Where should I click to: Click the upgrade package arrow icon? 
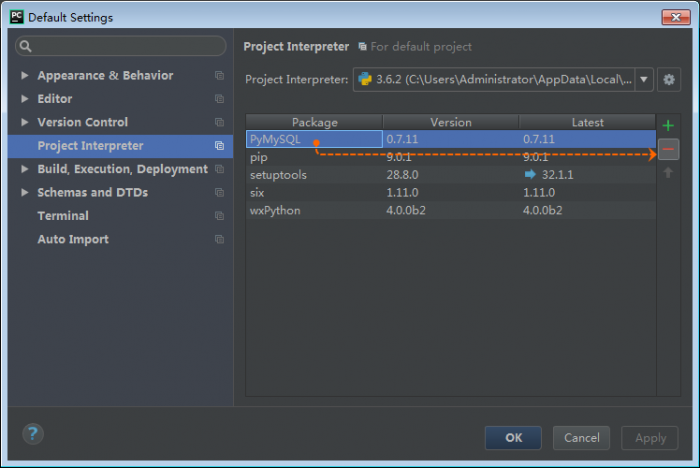pyautogui.click(x=668, y=173)
